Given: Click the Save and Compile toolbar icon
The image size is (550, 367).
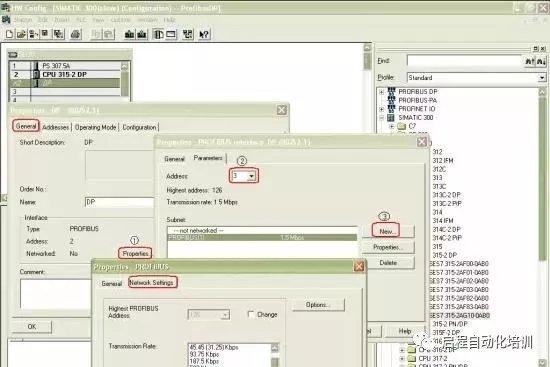Looking at the screenshot, I should pyautogui.click(x=58, y=34).
